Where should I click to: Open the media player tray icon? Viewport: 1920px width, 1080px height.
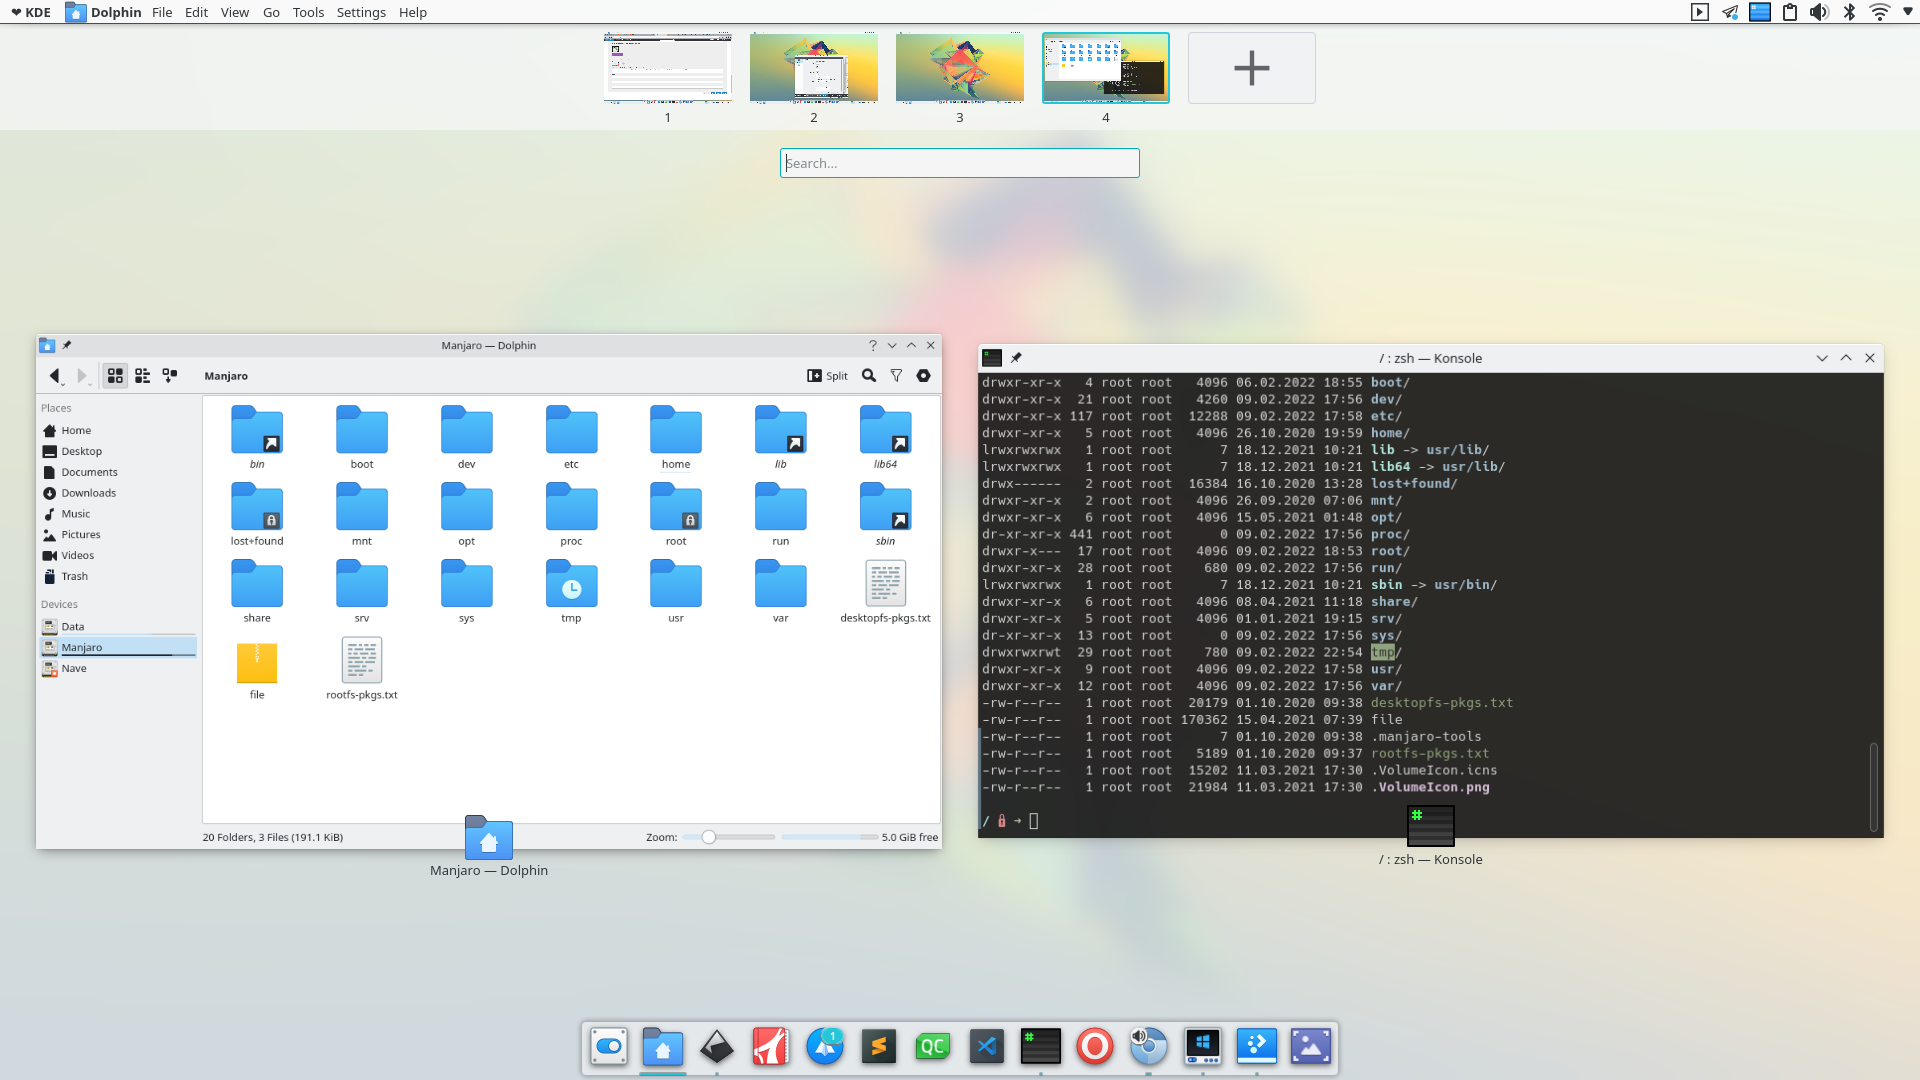(x=1700, y=12)
